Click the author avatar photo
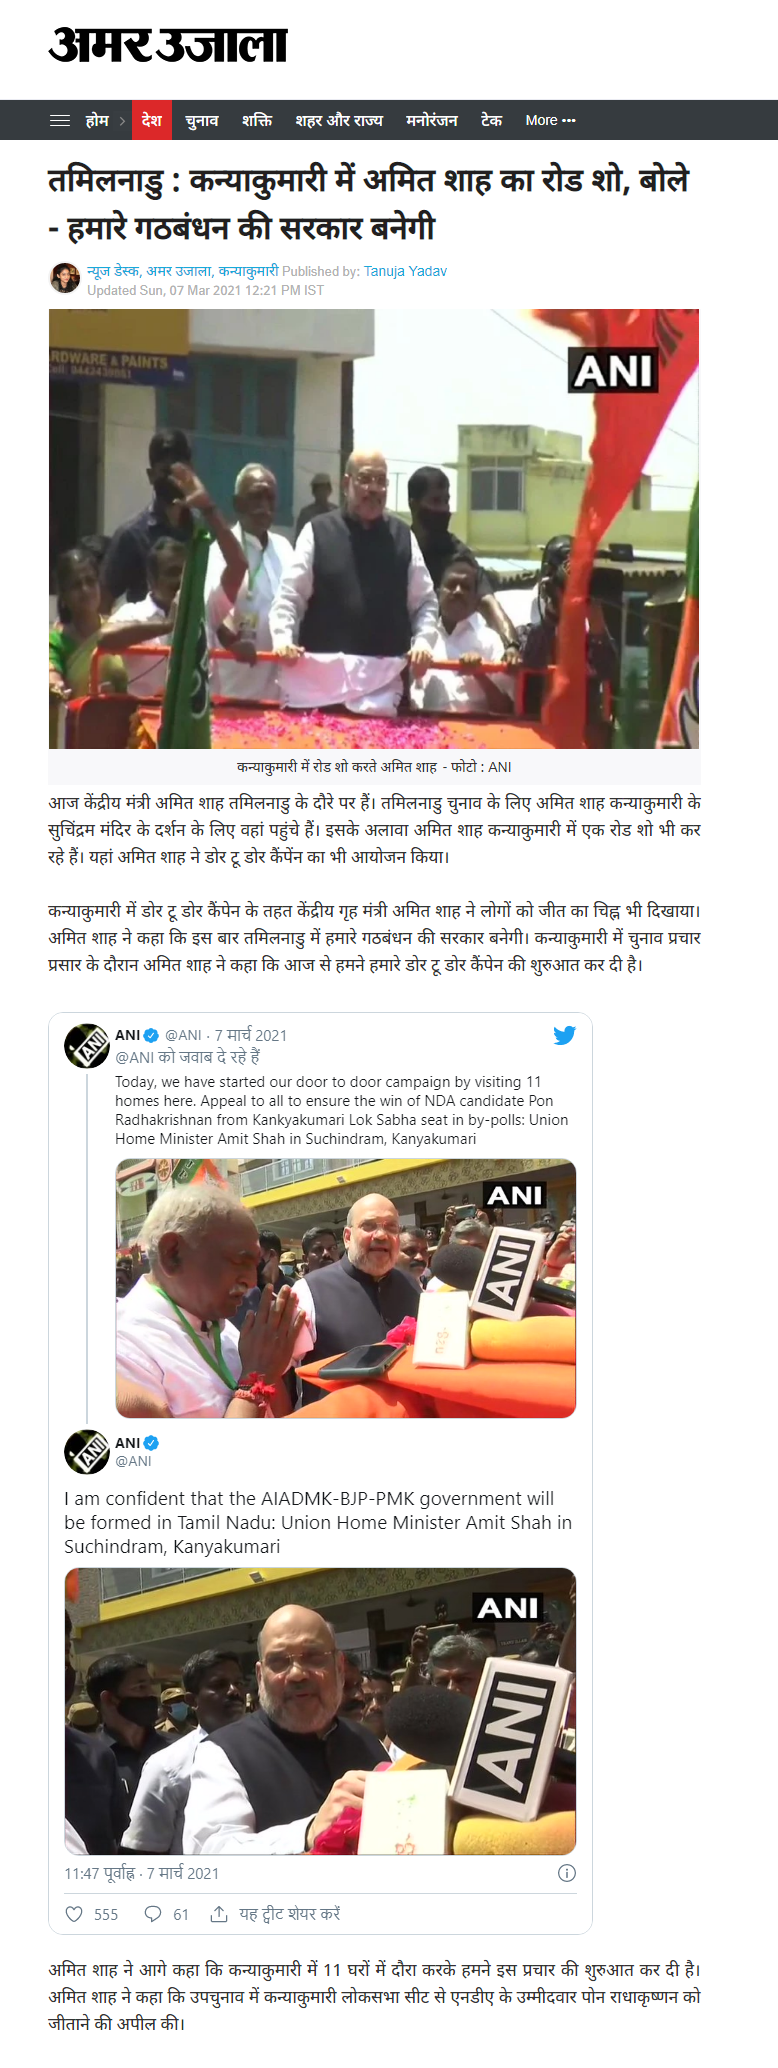The height and width of the screenshot is (2068, 778). tap(65, 278)
